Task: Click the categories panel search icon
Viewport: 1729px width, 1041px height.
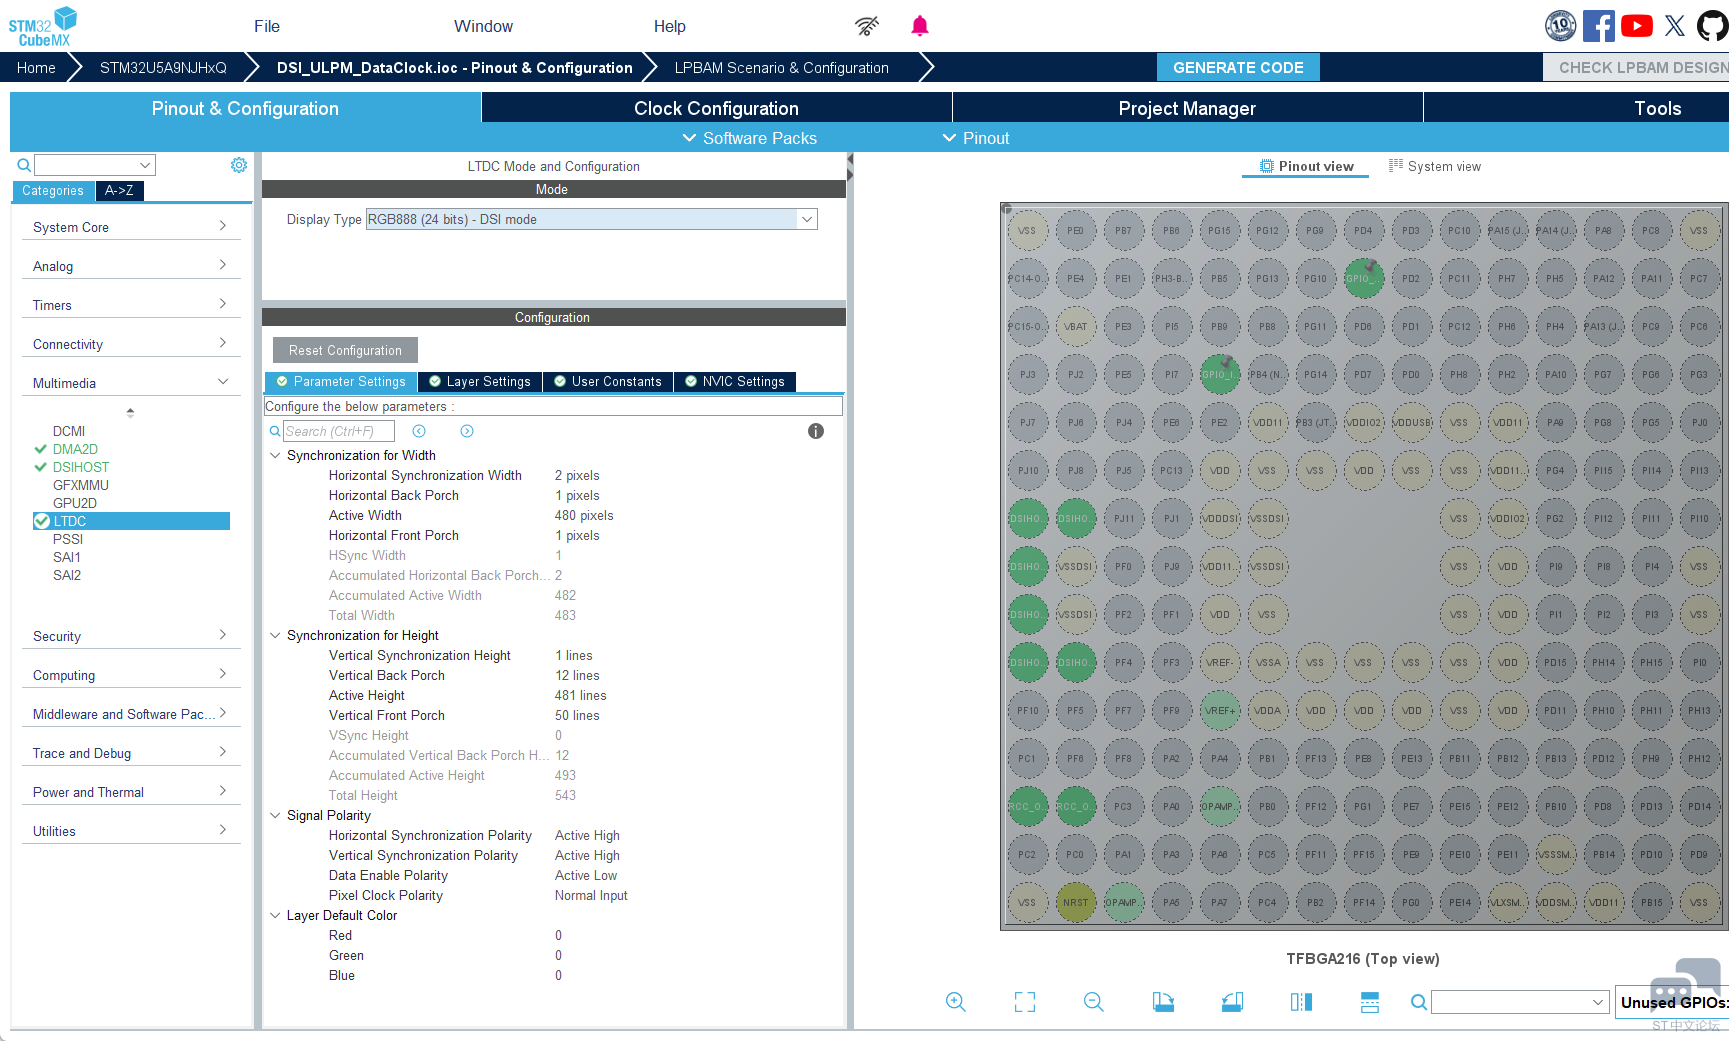Action: pyautogui.click(x=24, y=165)
